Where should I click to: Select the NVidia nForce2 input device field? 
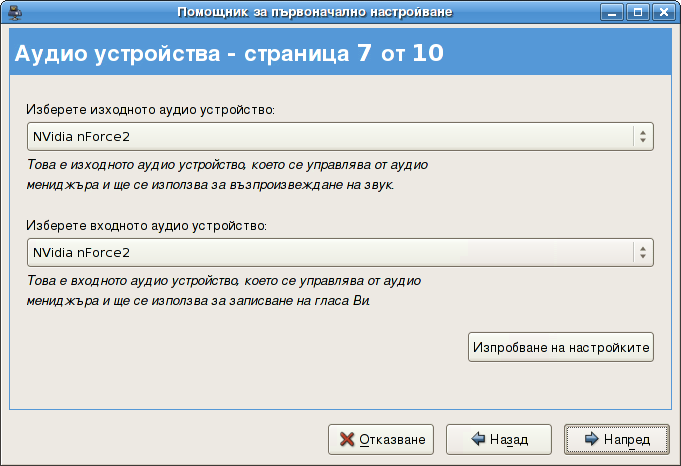tap(330, 252)
